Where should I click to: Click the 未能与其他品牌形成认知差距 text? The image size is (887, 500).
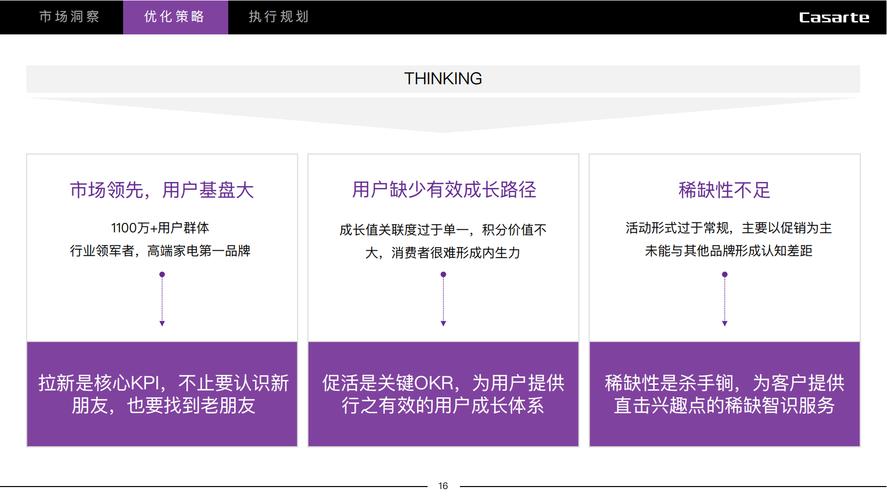click(728, 251)
